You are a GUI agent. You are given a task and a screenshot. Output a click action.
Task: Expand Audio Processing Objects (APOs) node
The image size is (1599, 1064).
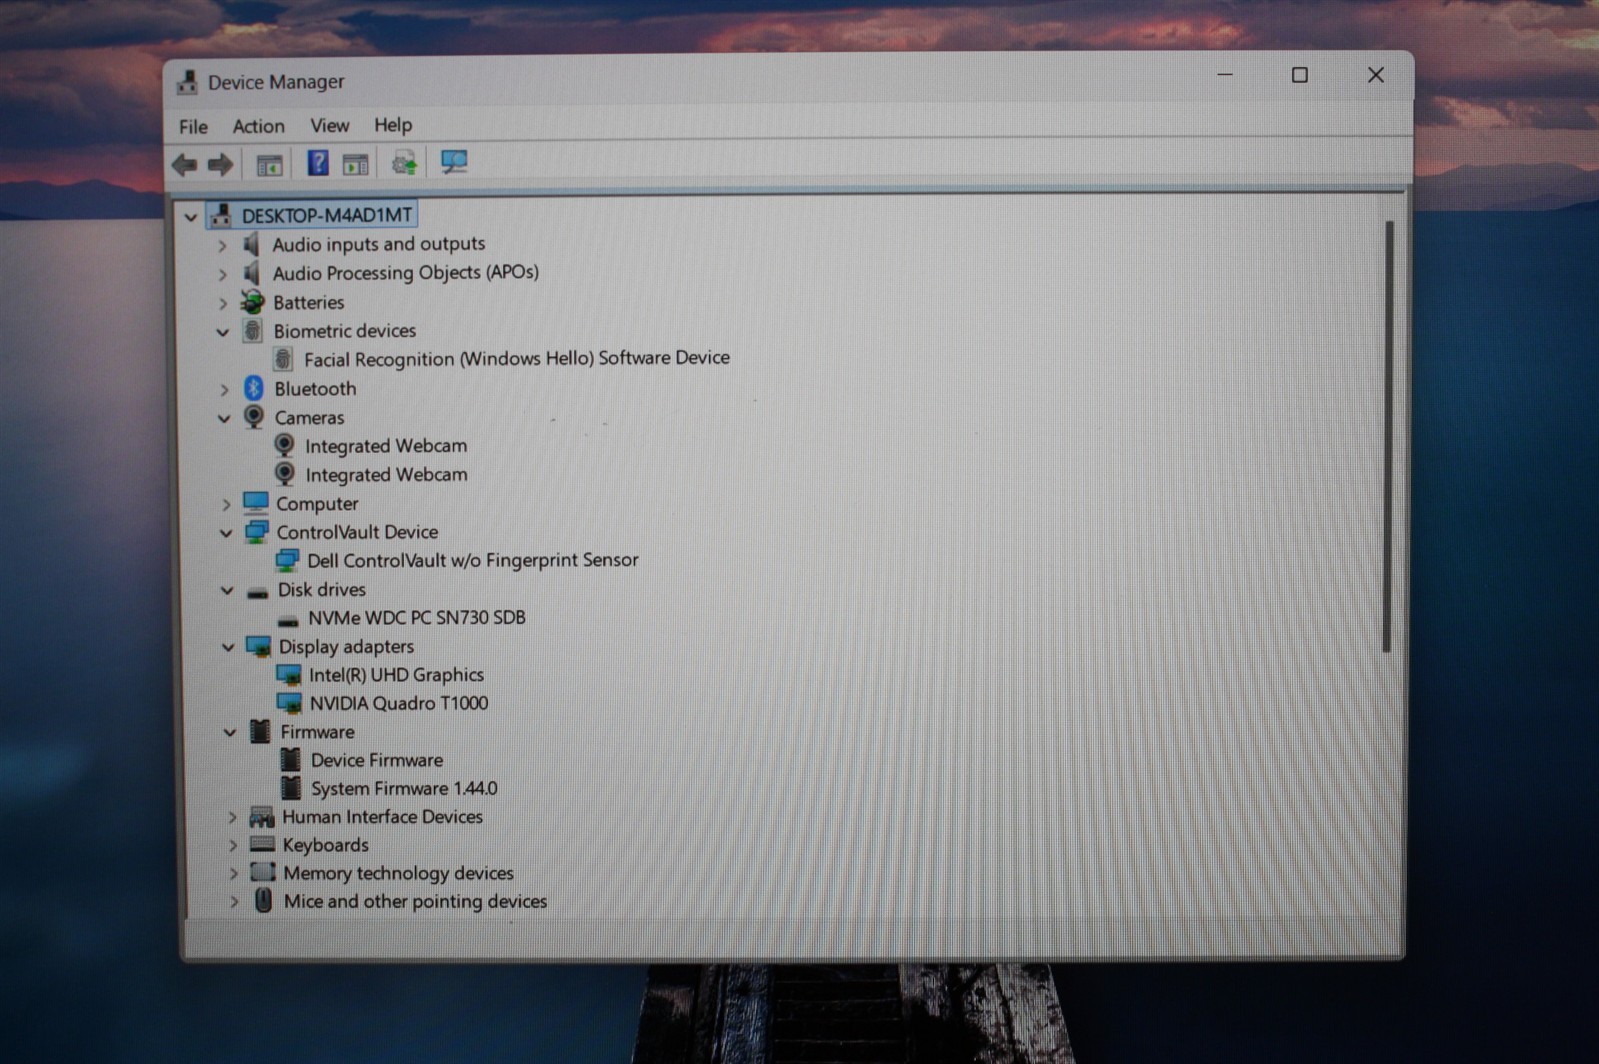[x=223, y=274]
